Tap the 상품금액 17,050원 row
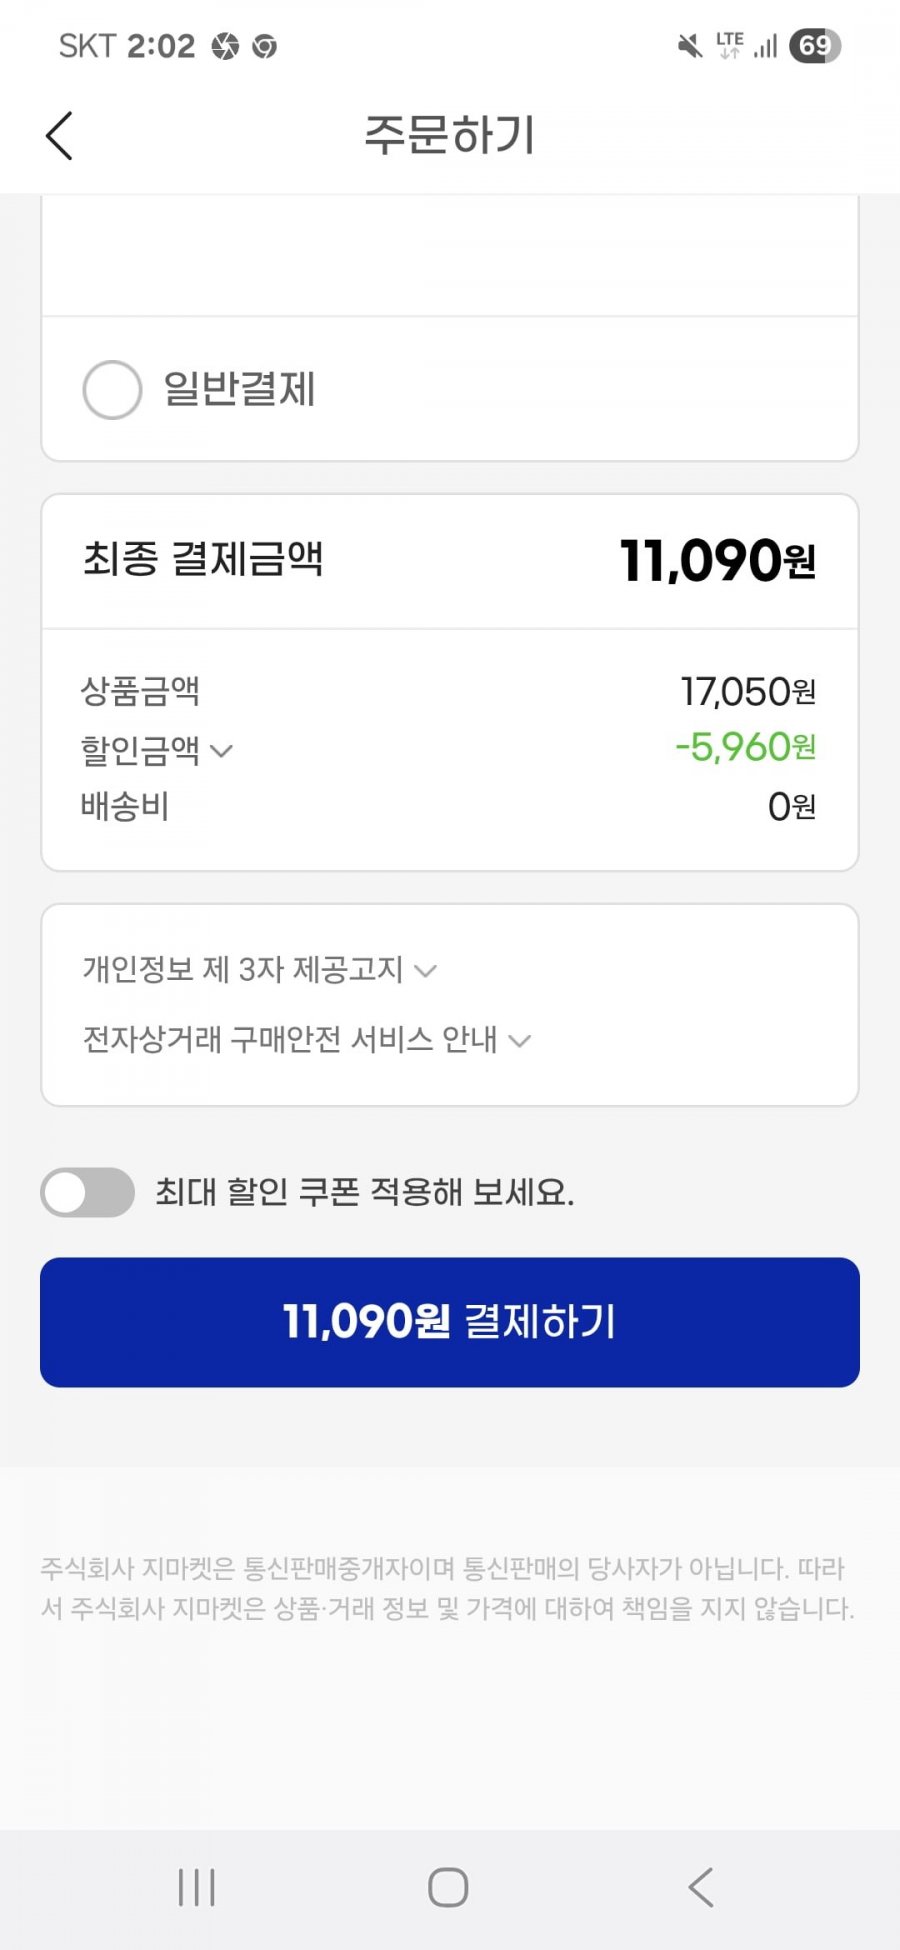The width and height of the screenshot is (900, 1950). 449,691
